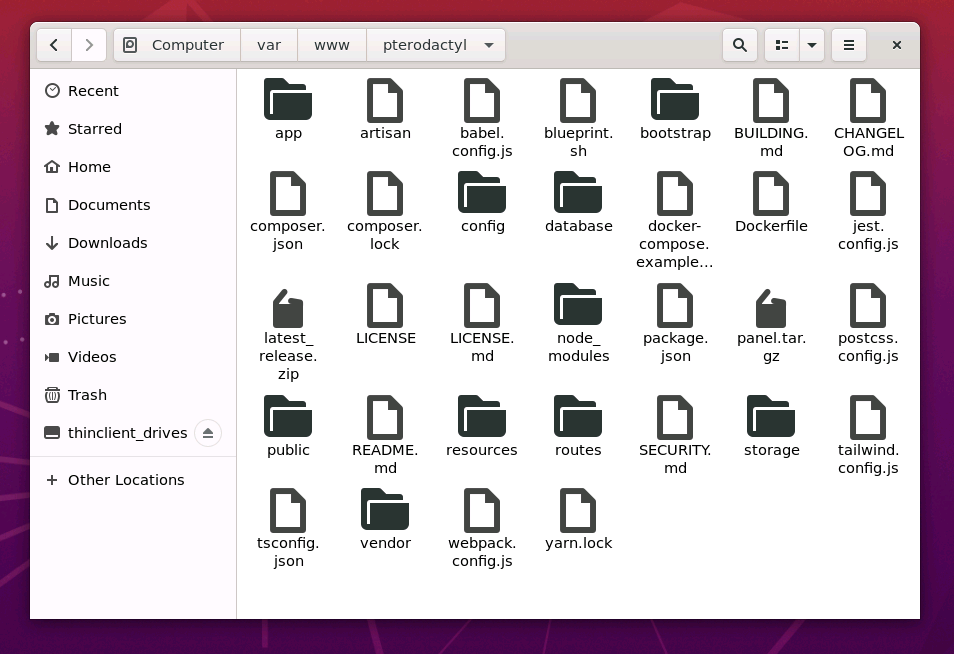The image size is (954, 654).
Task: Go to Home in the sidebar
Action: tap(133, 167)
